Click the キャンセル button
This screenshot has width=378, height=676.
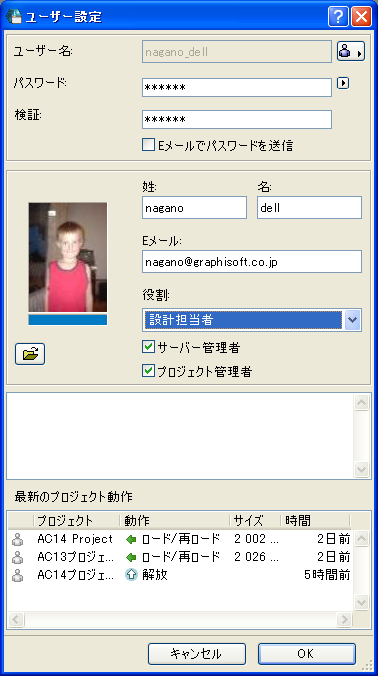tap(197, 654)
